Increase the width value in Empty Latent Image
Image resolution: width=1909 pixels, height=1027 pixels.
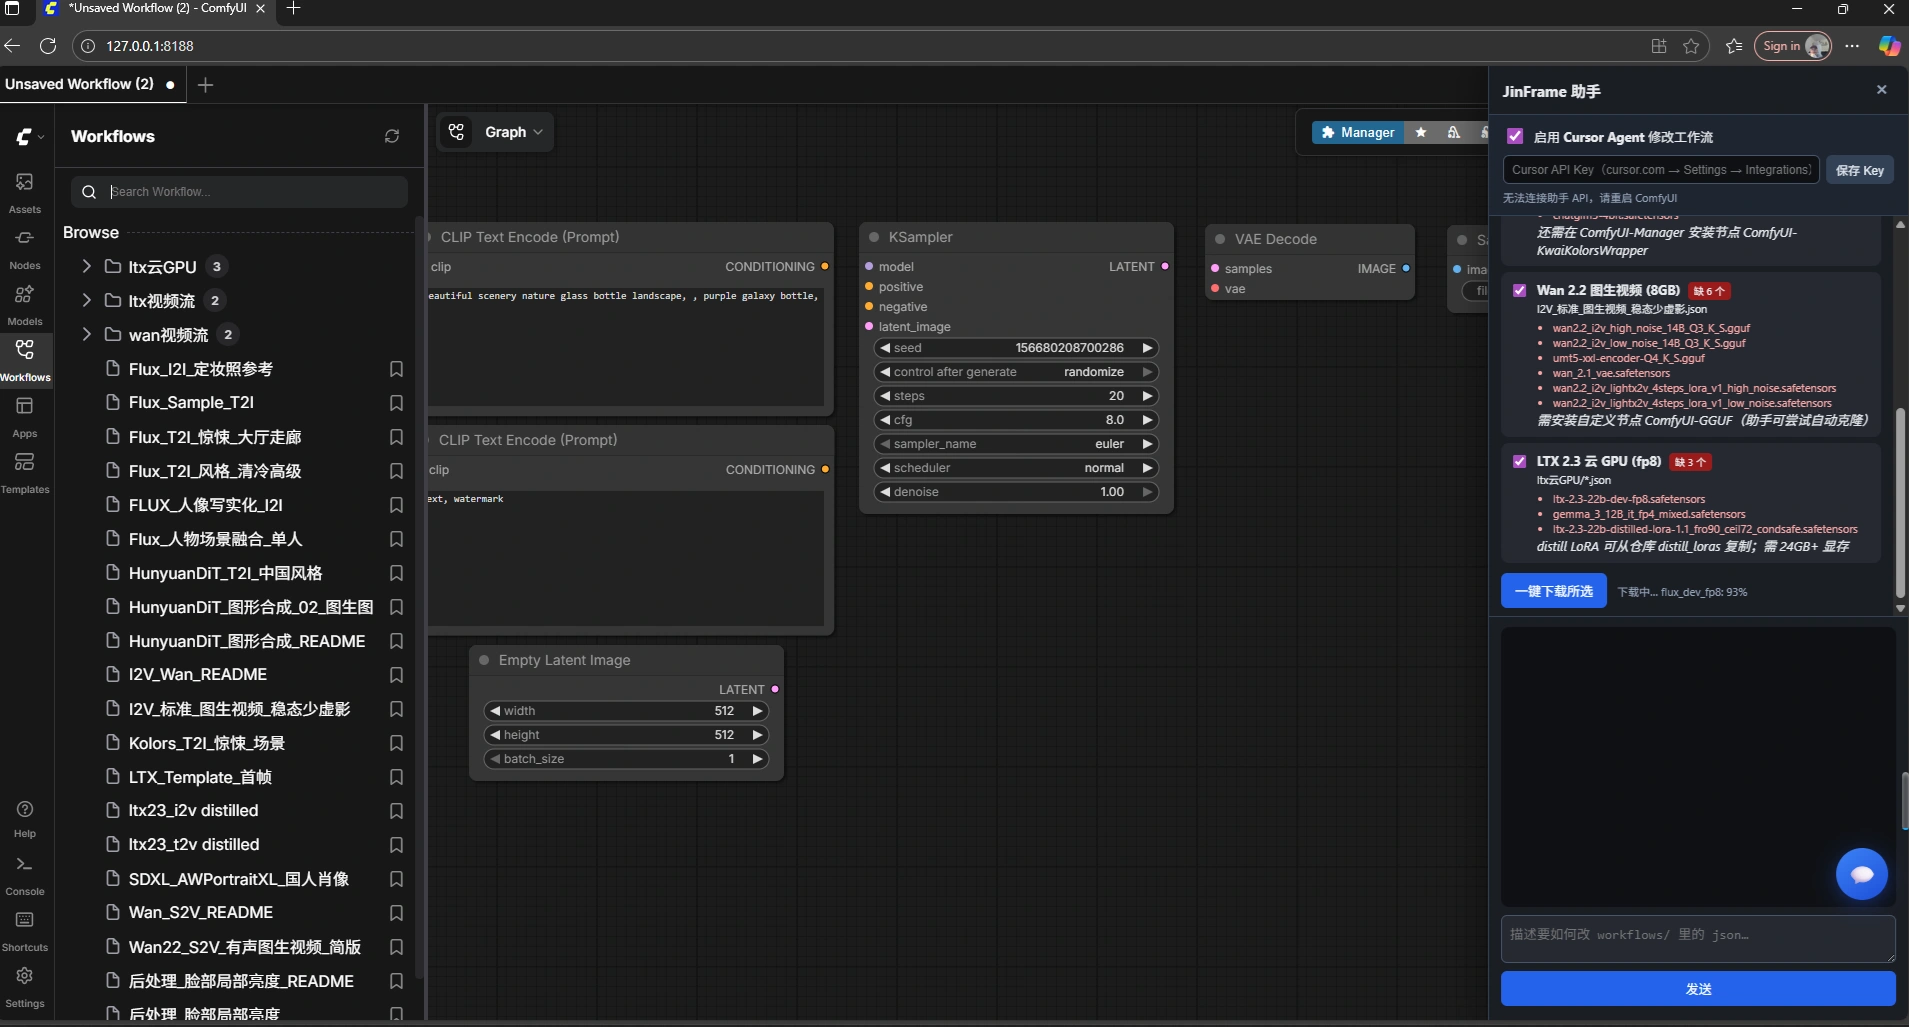coord(757,711)
